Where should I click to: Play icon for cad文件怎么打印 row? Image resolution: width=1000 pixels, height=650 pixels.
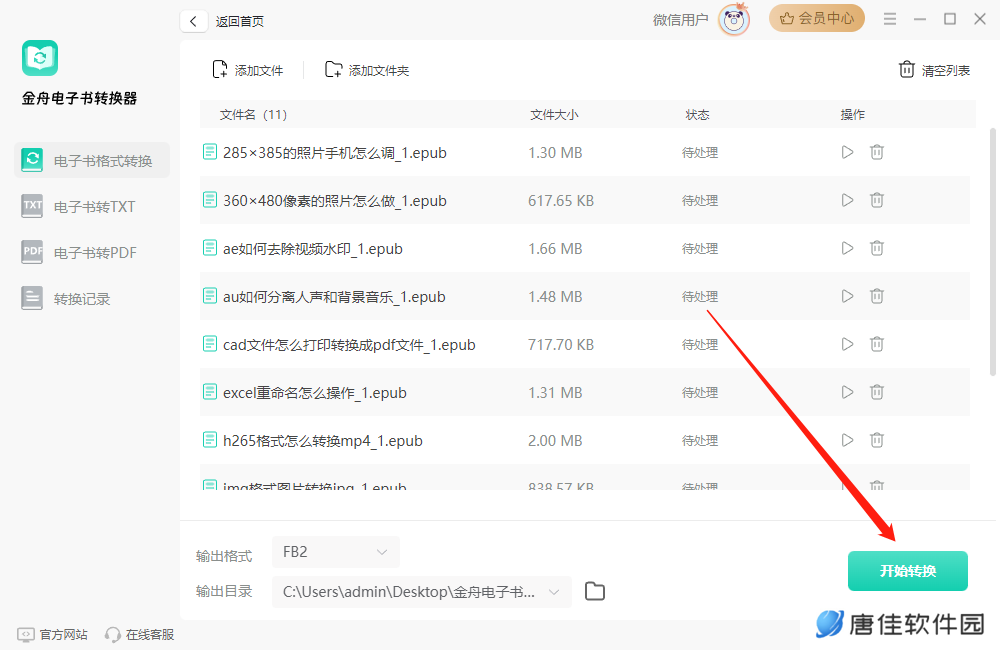point(847,344)
